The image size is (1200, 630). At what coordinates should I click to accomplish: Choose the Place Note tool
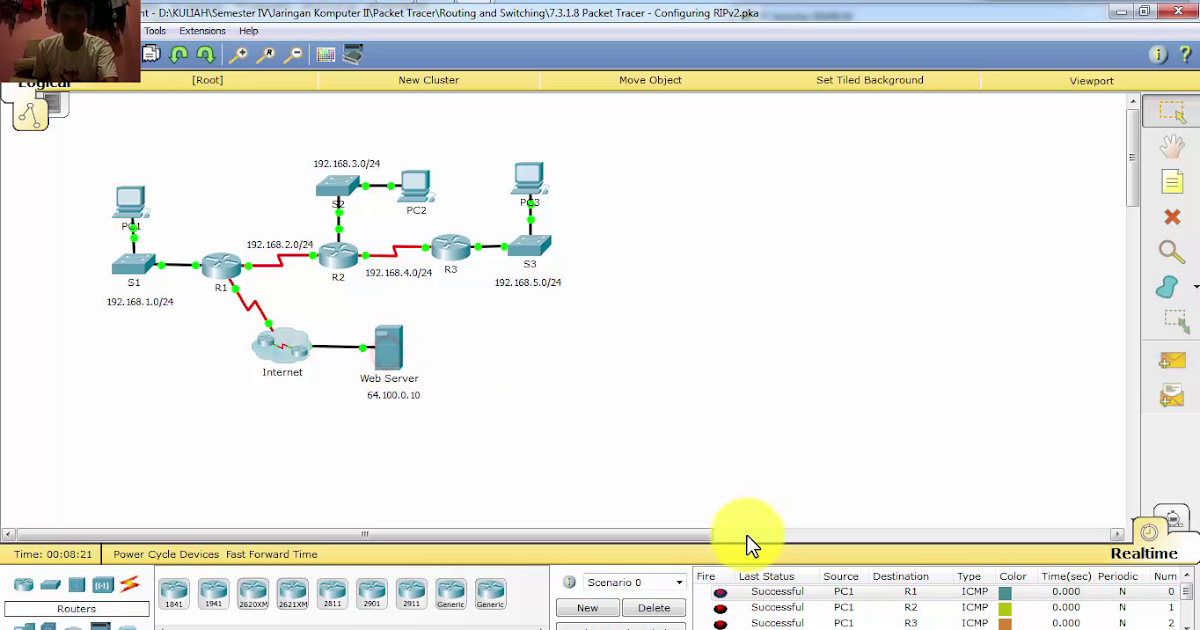pos(1171,181)
